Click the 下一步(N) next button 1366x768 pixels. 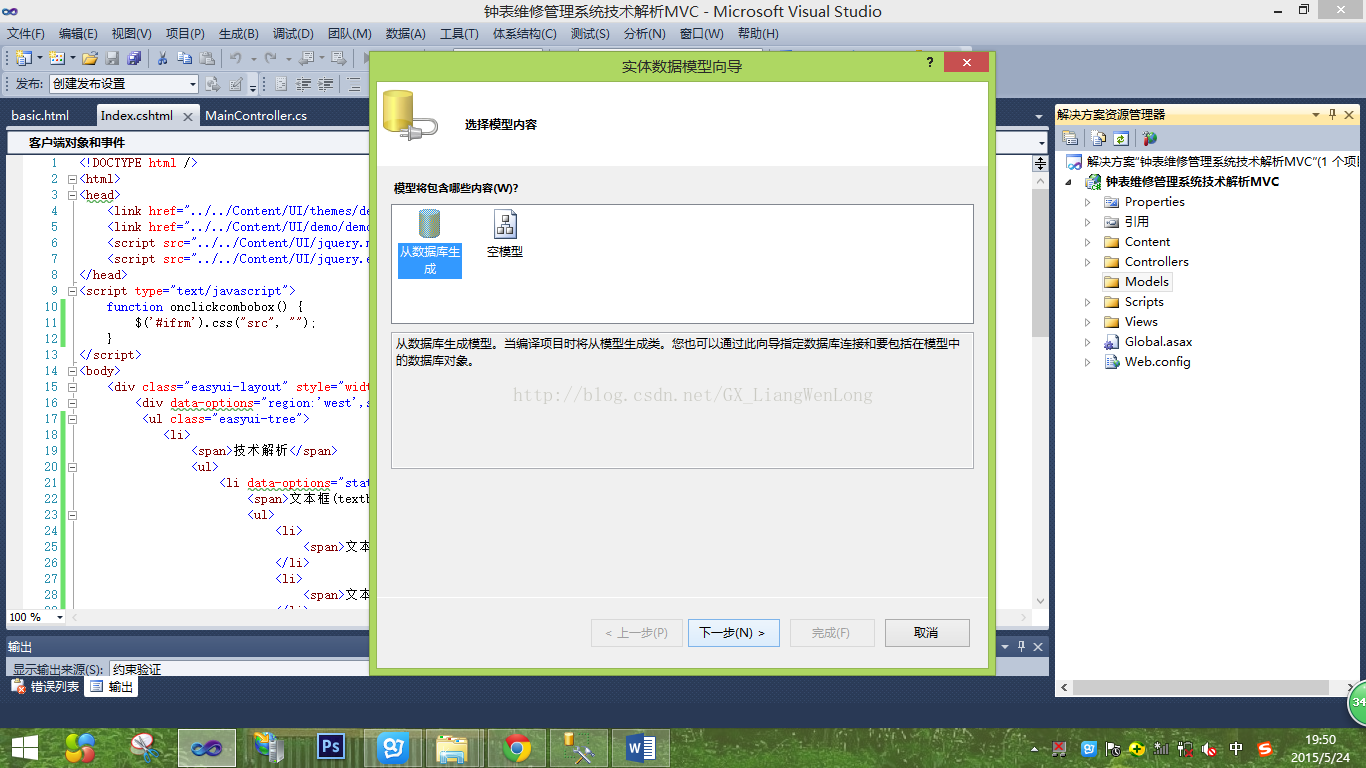click(734, 632)
